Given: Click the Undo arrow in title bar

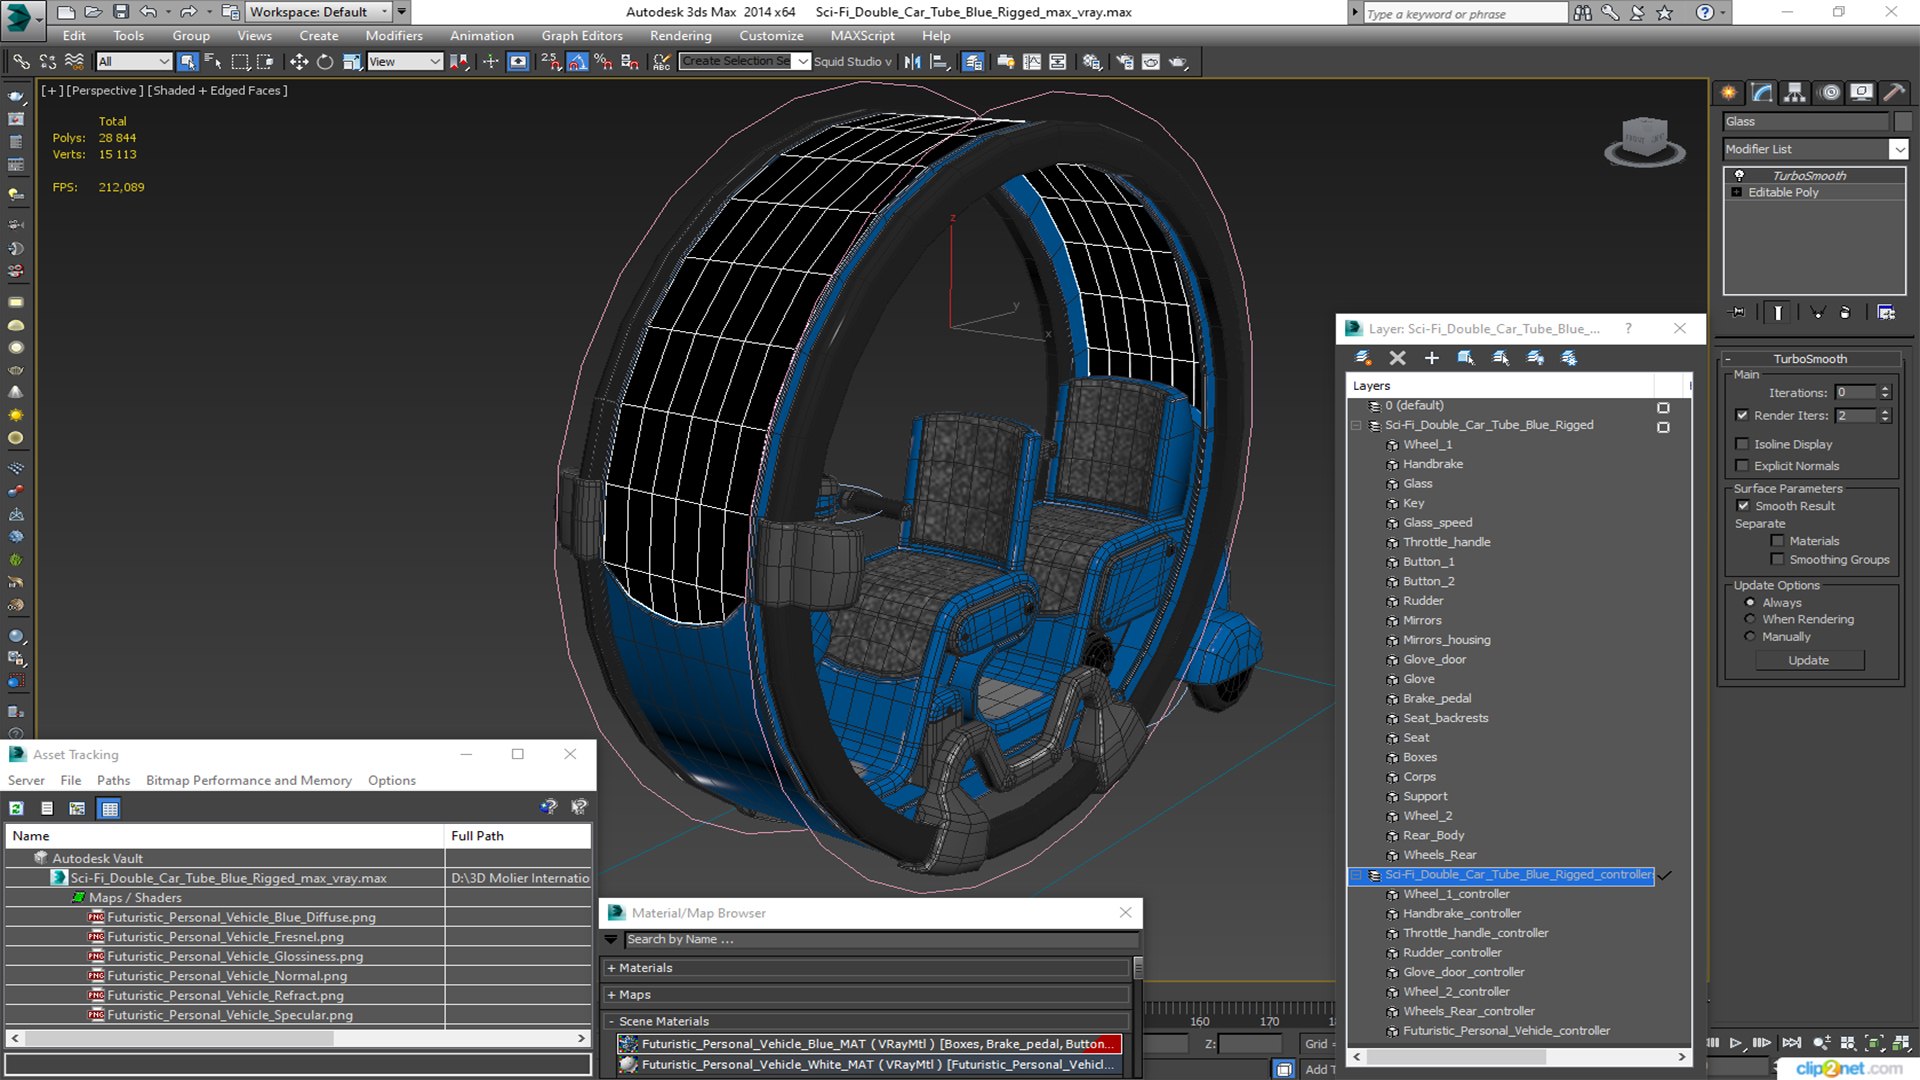Looking at the screenshot, I should click(x=148, y=12).
